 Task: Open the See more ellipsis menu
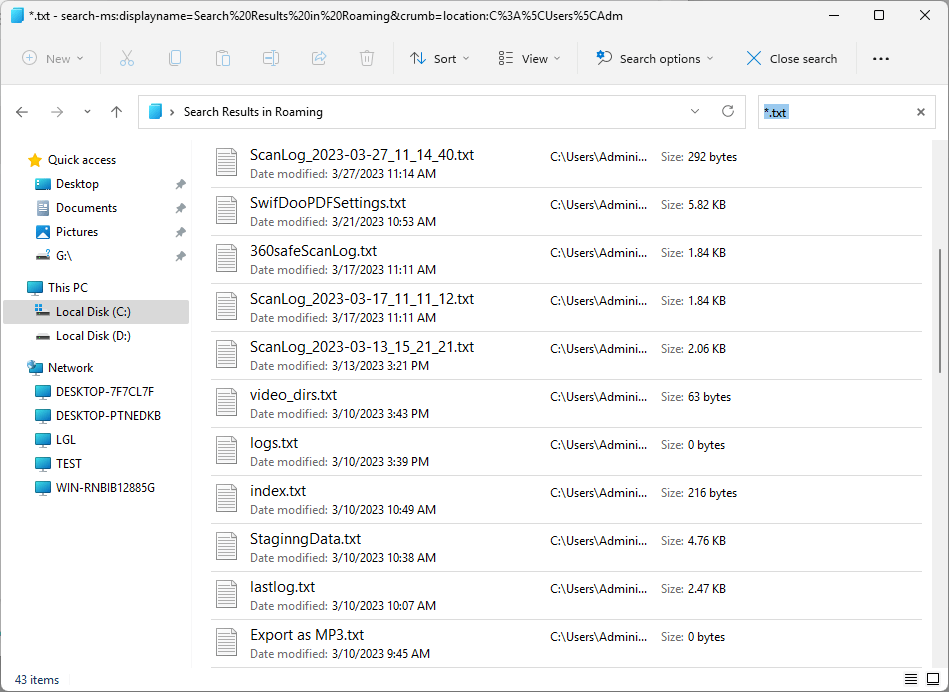tap(881, 59)
